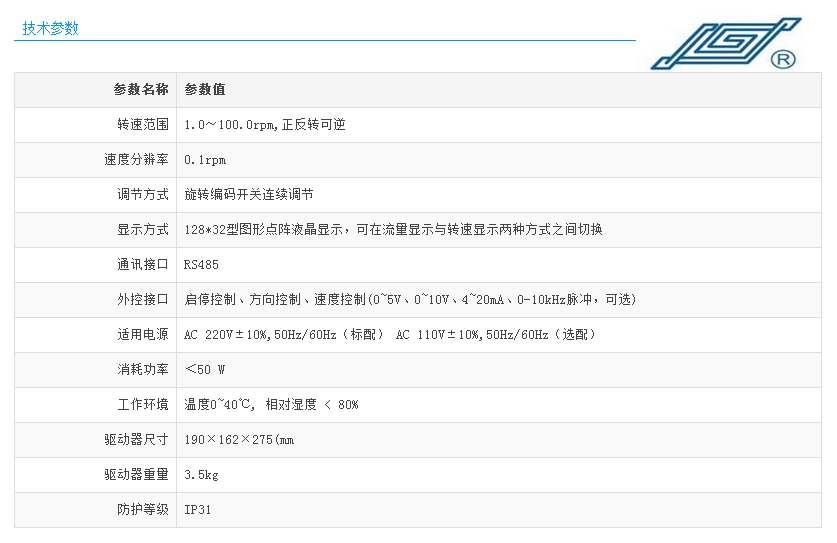
Task: Click the 参数值 column header
Action: point(205,90)
